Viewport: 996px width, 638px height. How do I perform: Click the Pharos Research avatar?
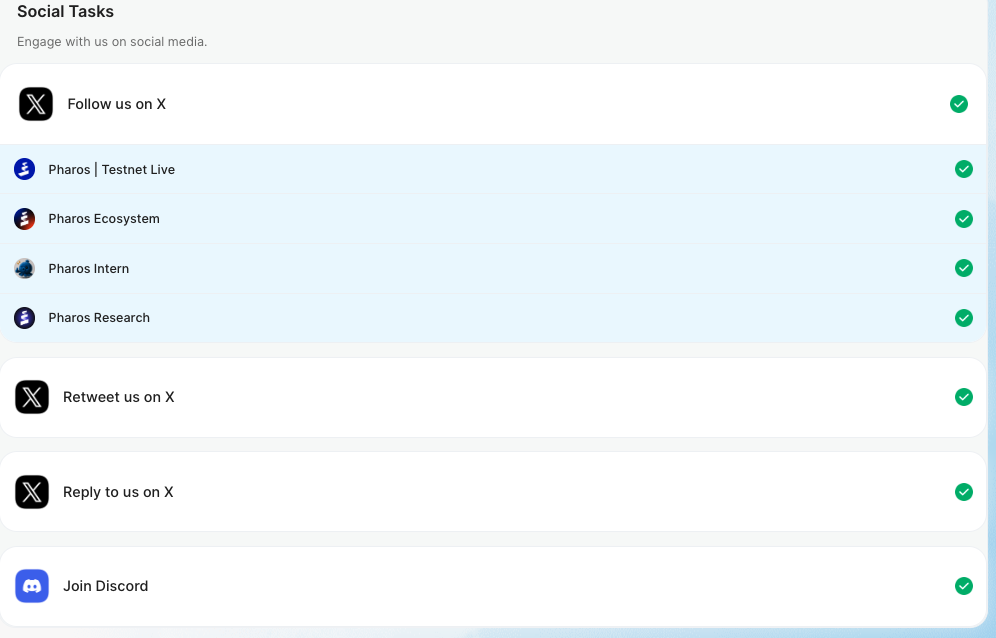click(x=25, y=318)
